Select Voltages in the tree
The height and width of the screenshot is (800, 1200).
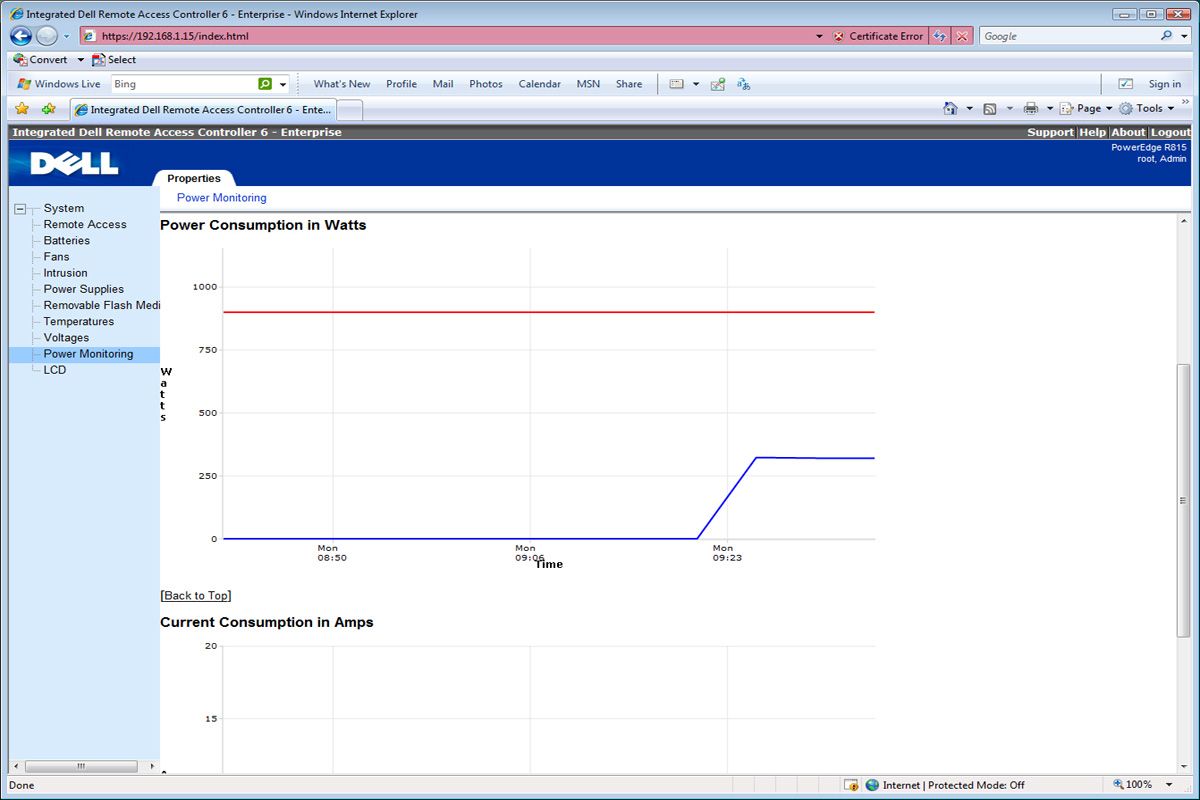point(67,338)
